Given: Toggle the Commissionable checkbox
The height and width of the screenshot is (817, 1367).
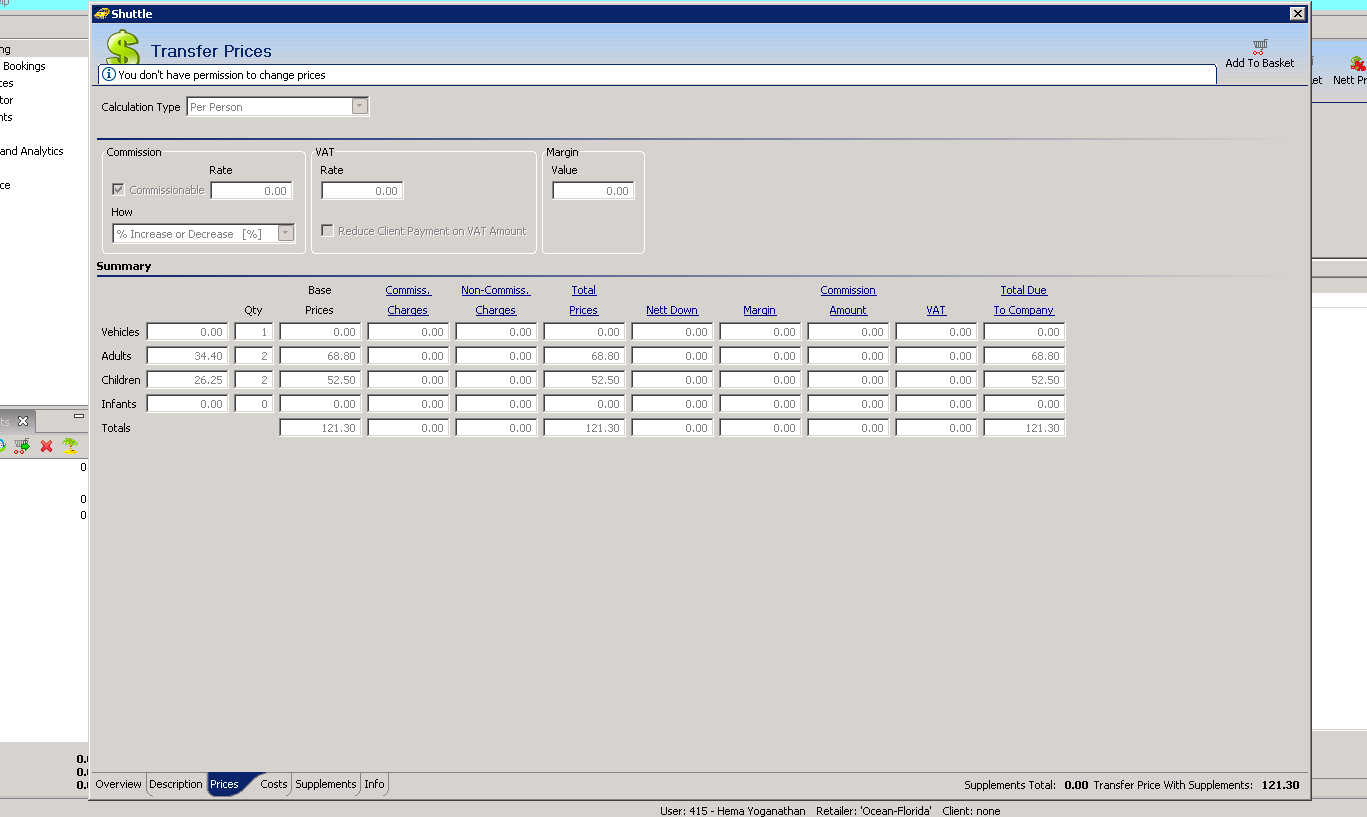Looking at the screenshot, I should click(x=118, y=190).
